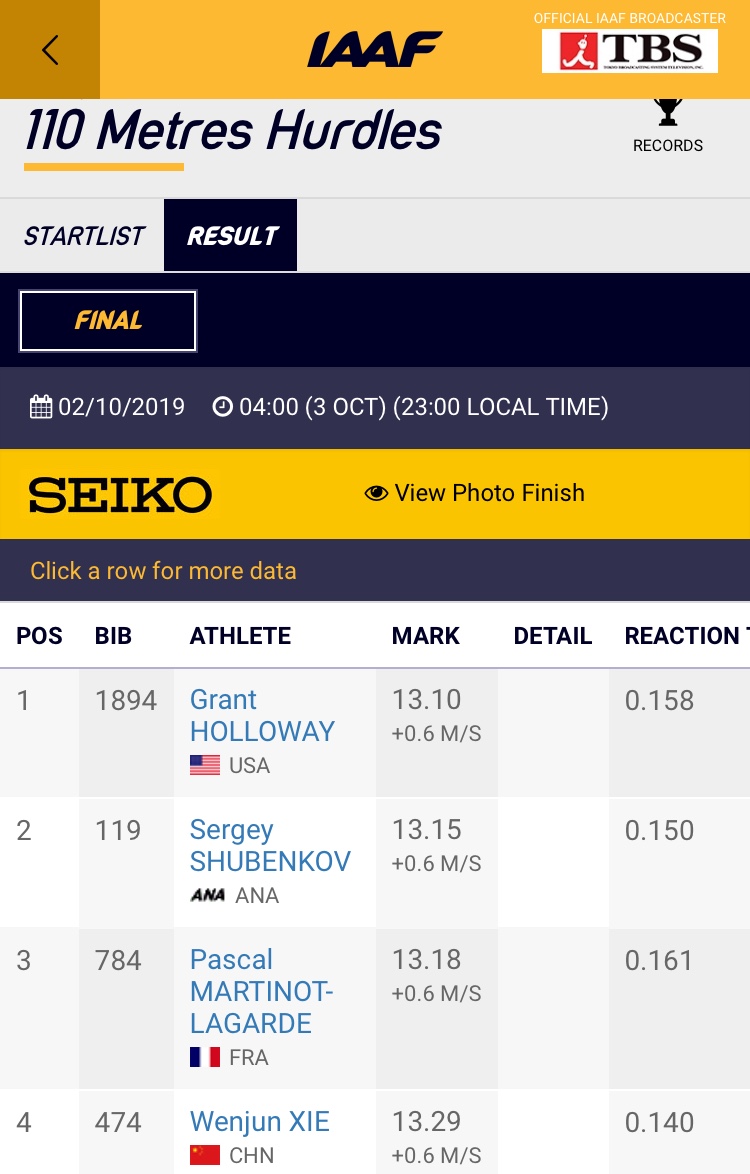Expand the row with mark 13.10
Image resolution: width=750 pixels, height=1174 pixels.
pyautogui.click(x=375, y=733)
